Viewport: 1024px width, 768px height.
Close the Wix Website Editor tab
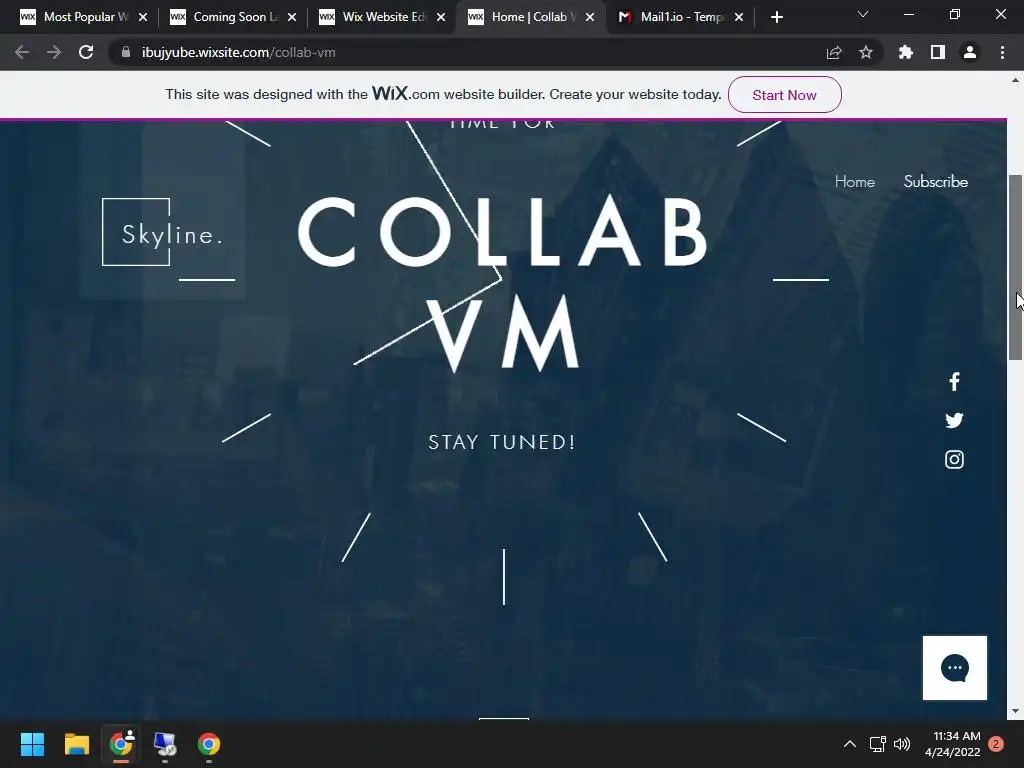coord(441,17)
